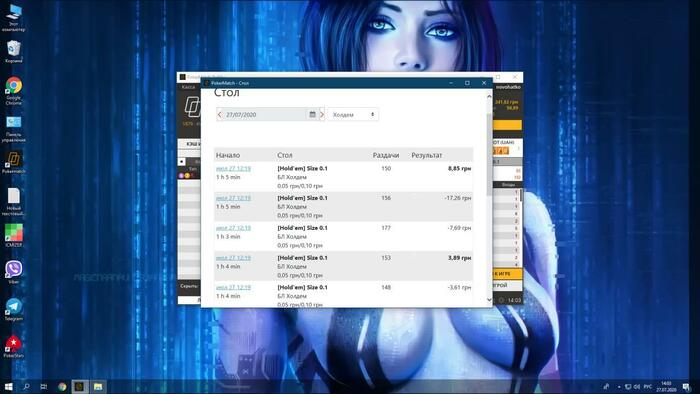Image resolution: width=700 pixels, height=394 pixels.
Task: Open the session link in the 3,89 грн row
Action: click(233, 257)
